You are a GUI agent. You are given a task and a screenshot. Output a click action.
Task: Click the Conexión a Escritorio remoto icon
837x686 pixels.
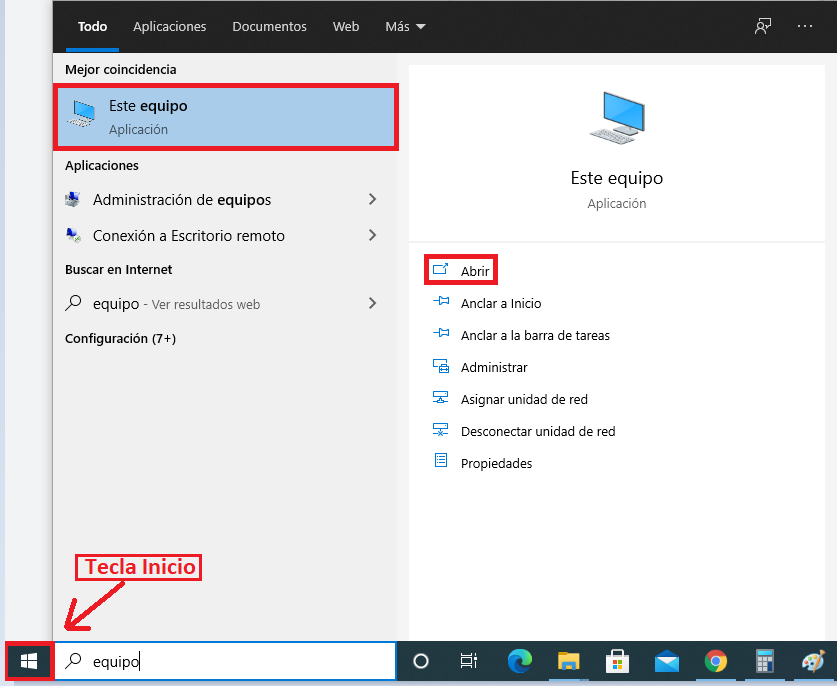point(73,235)
